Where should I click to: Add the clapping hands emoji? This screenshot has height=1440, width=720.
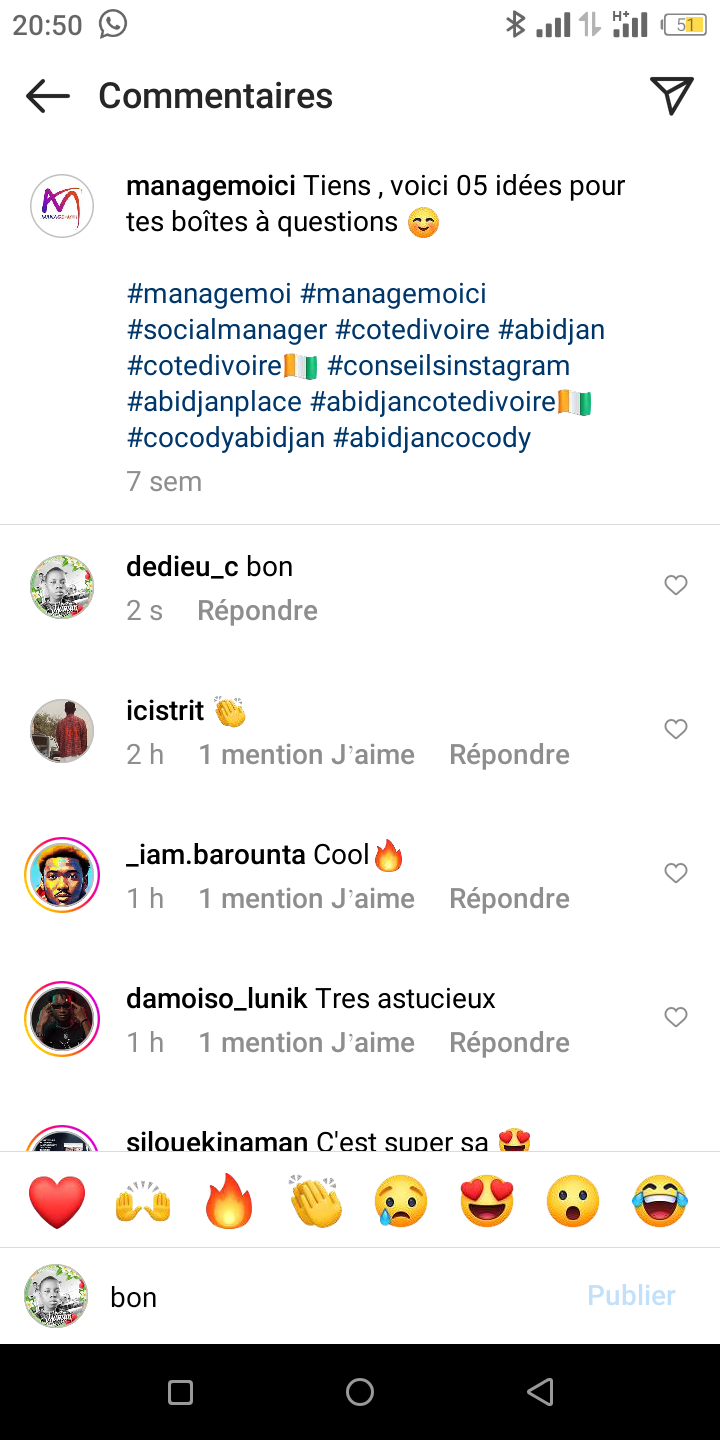(315, 1201)
